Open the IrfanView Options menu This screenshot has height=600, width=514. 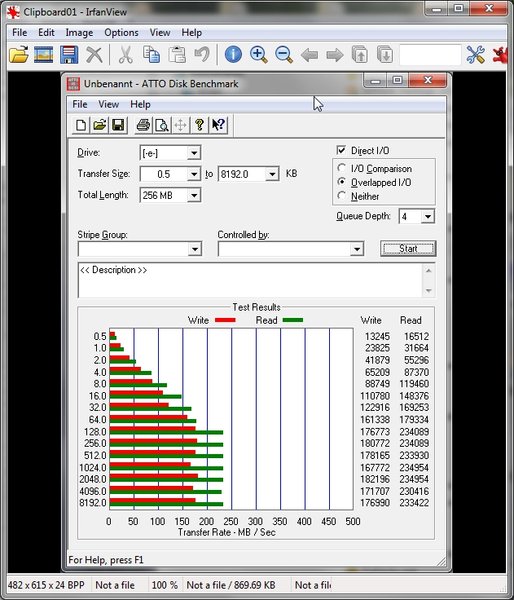(x=121, y=33)
